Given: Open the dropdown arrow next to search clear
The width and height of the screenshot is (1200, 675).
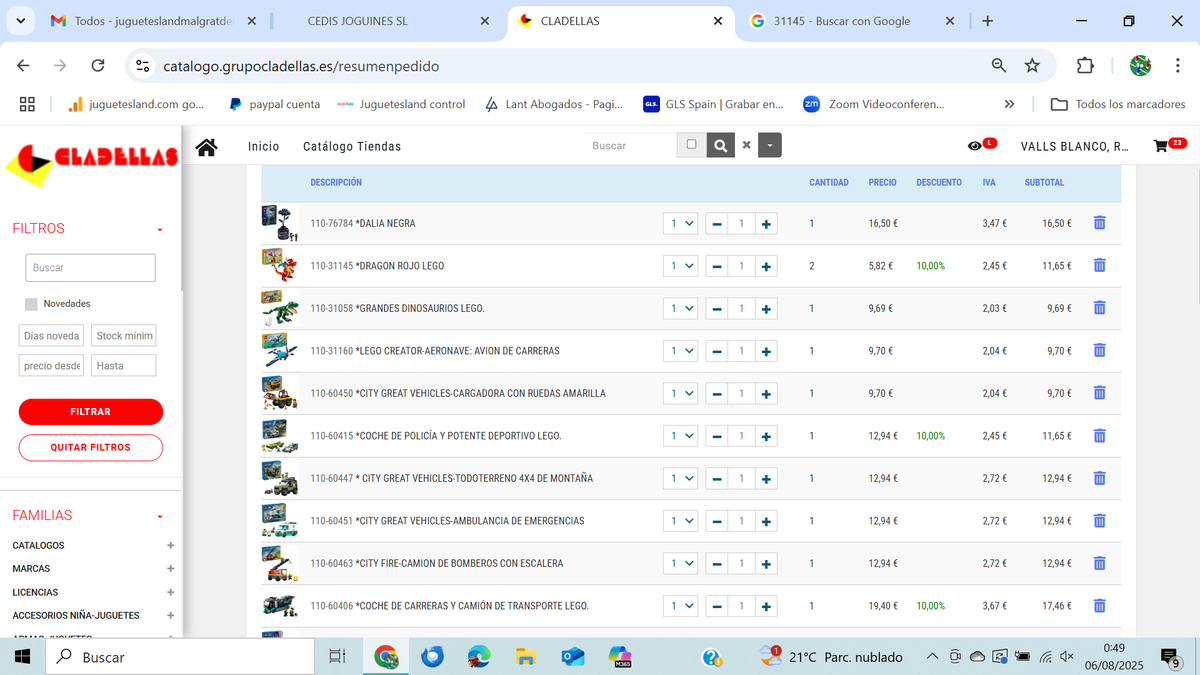Looking at the screenshot, I should [769, 146].
